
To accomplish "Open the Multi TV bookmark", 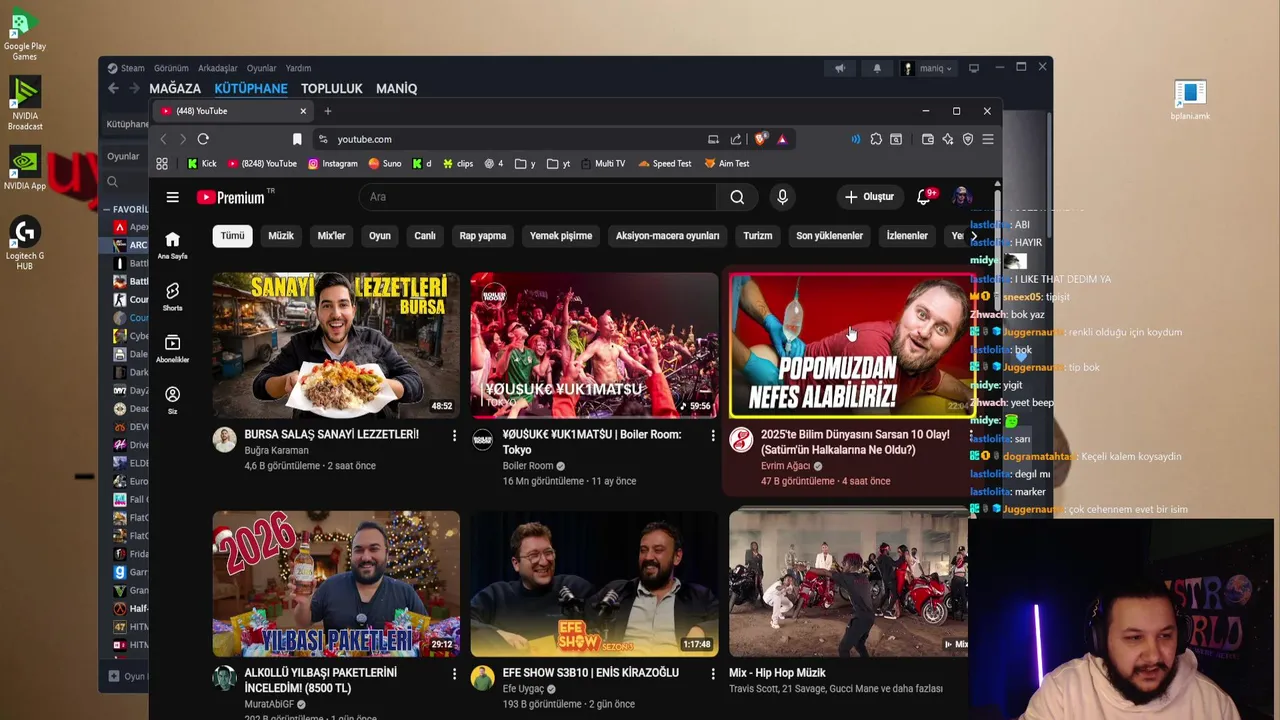I will pyautogui.click(x=602, y=164).
